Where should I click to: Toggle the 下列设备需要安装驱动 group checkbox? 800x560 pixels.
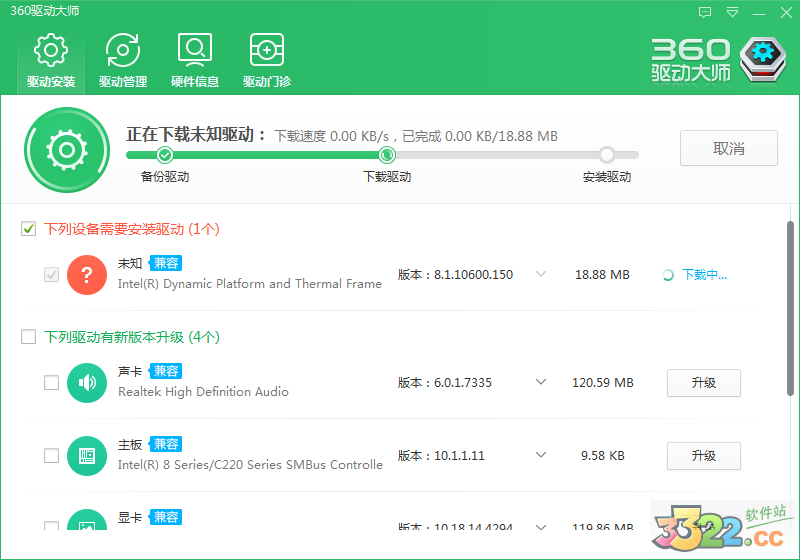coord(29,229)
